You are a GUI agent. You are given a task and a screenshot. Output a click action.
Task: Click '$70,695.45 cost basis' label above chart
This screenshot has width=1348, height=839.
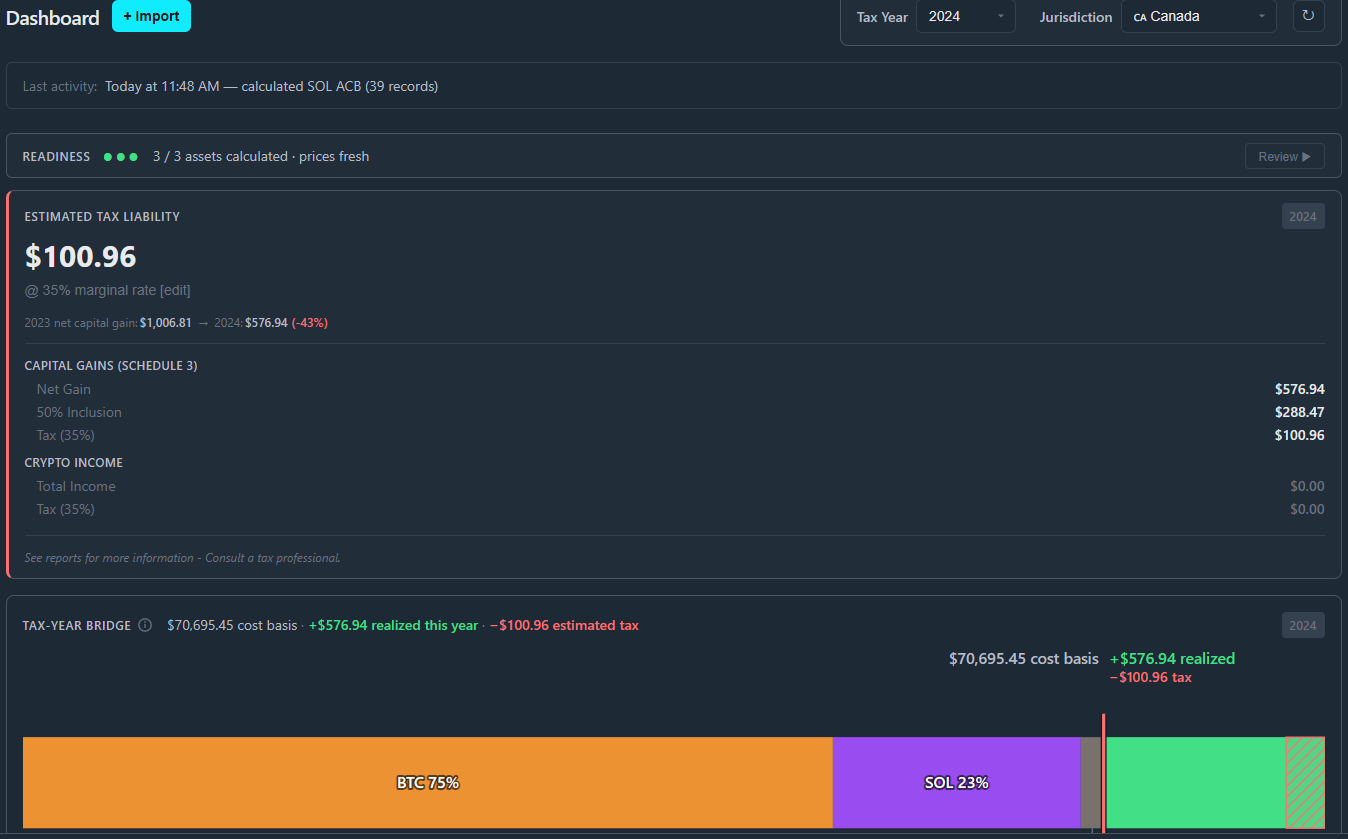pos(1023,659)
